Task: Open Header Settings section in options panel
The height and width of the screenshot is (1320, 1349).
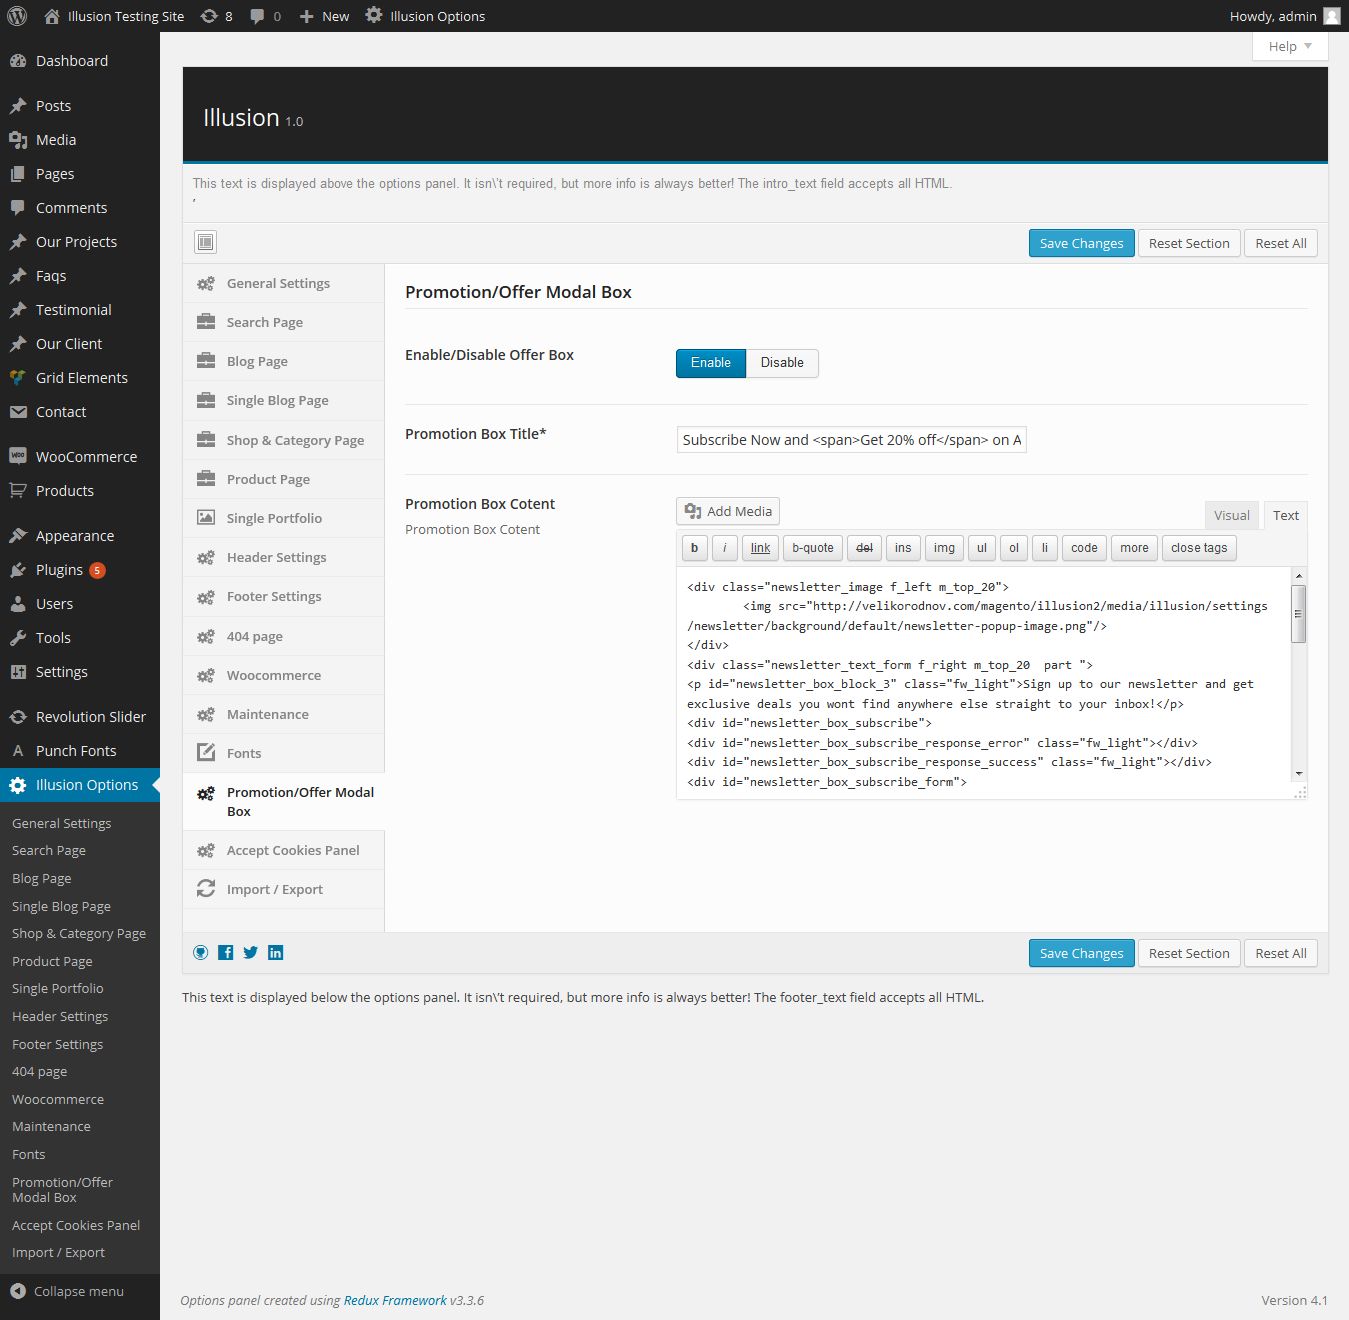Action: coord(284,557)
